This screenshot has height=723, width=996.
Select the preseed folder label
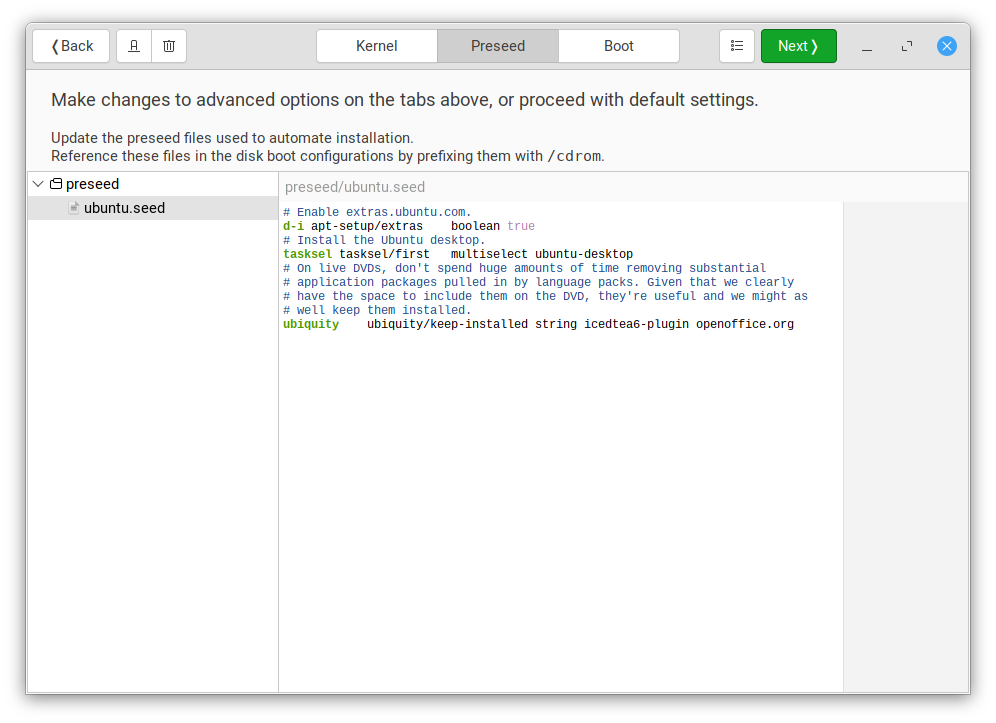click(x=92, y=184)
